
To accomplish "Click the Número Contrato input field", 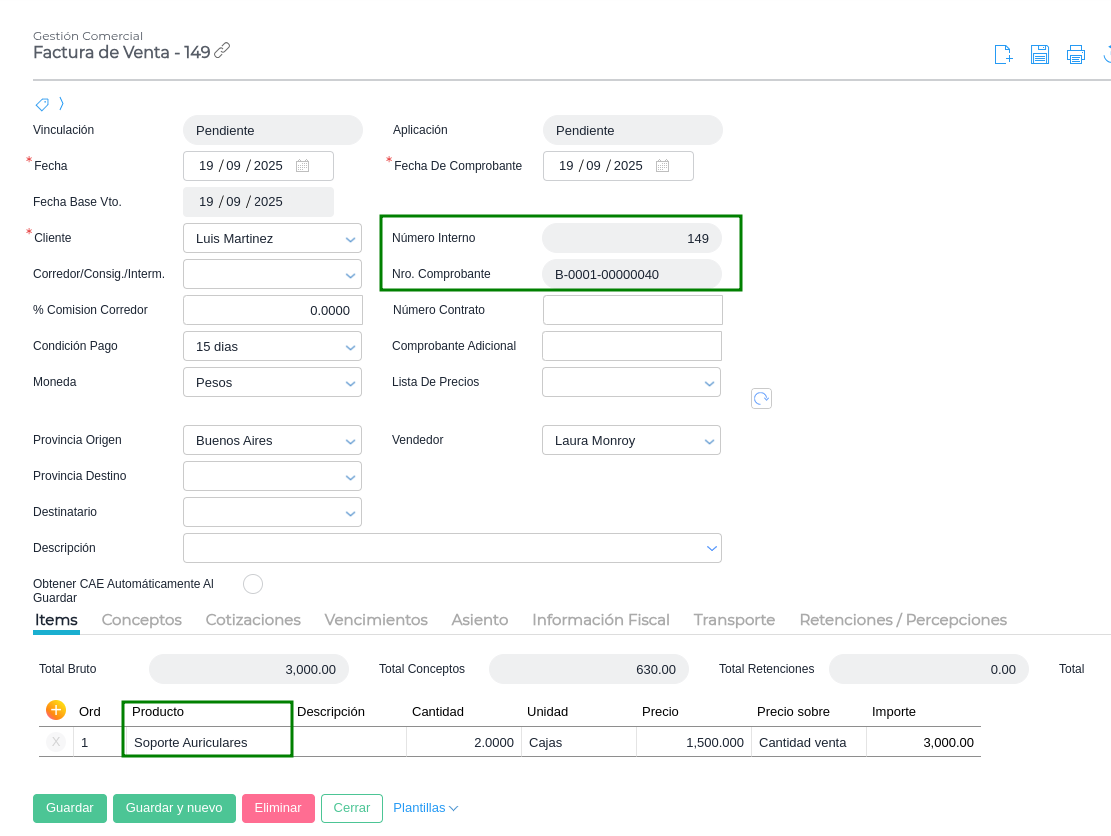I will coord(632,310).
